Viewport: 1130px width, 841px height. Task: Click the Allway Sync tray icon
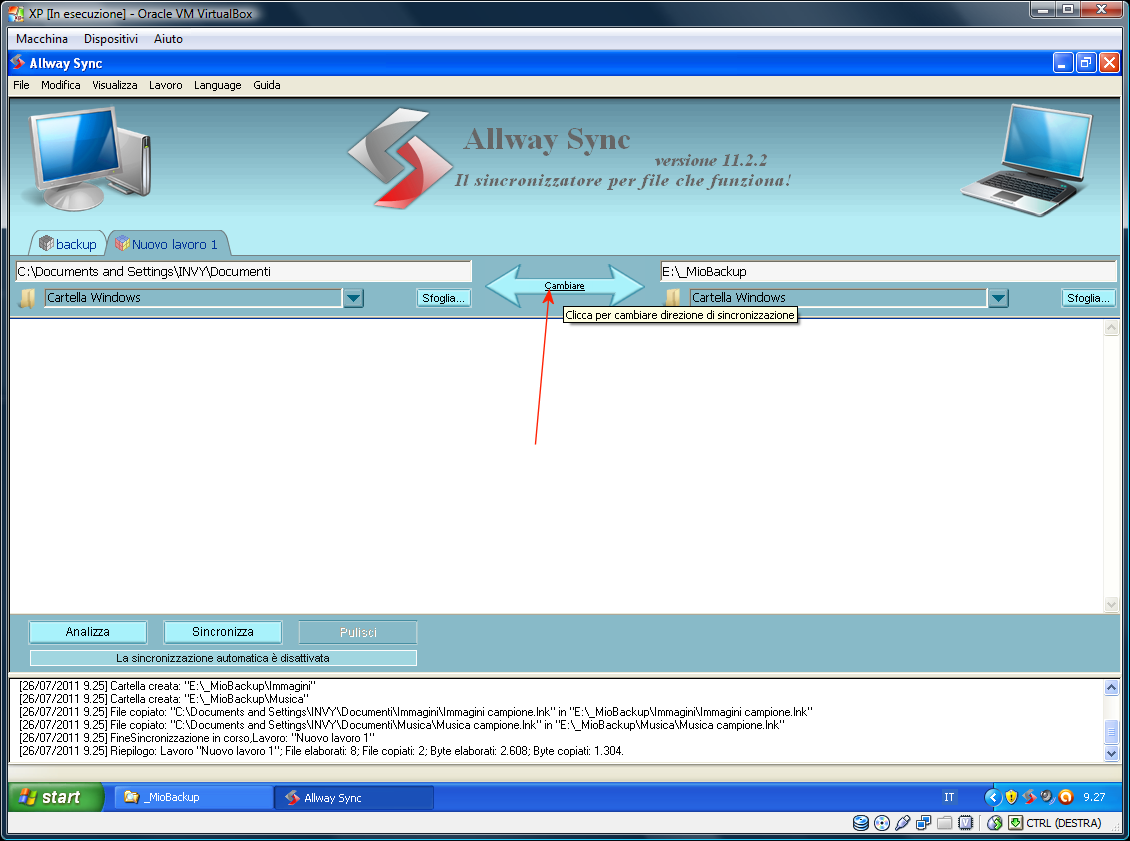[1029, 797]
